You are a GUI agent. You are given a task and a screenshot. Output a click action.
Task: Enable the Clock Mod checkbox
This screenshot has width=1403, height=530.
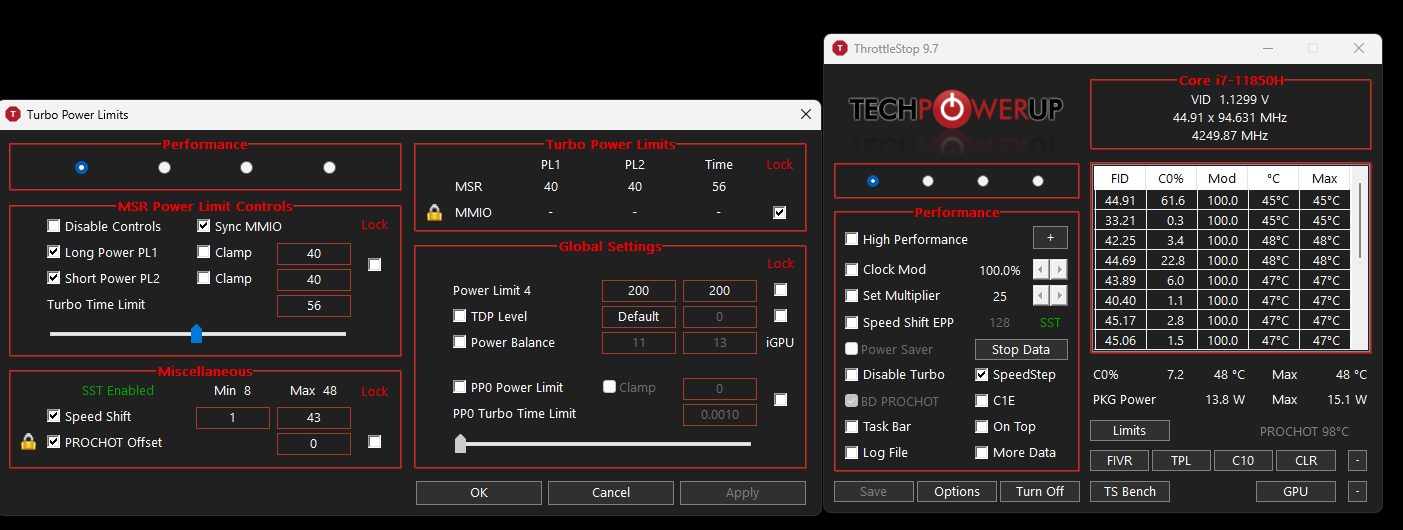(852, 269)
